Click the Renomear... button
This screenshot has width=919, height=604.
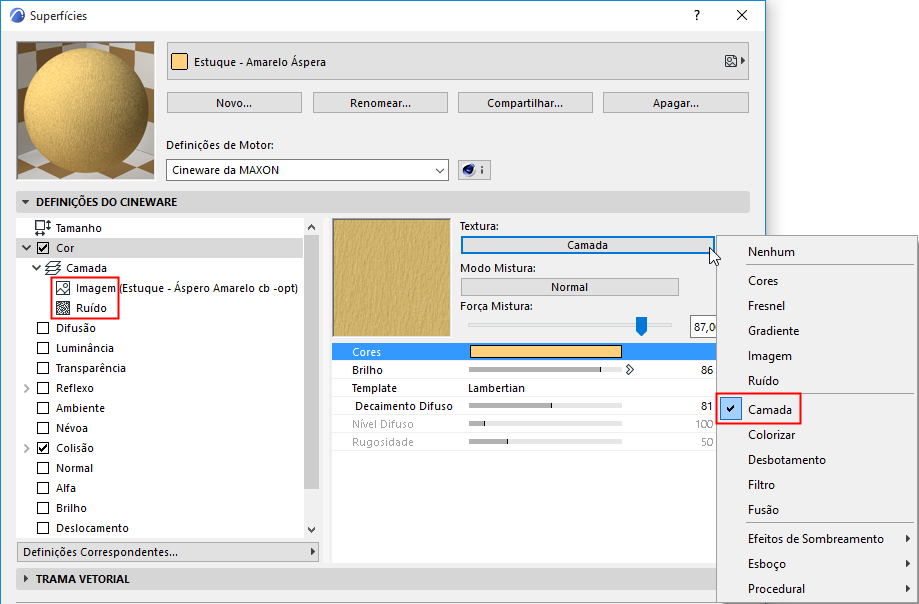pyautogui.click(x=379, y=103)
